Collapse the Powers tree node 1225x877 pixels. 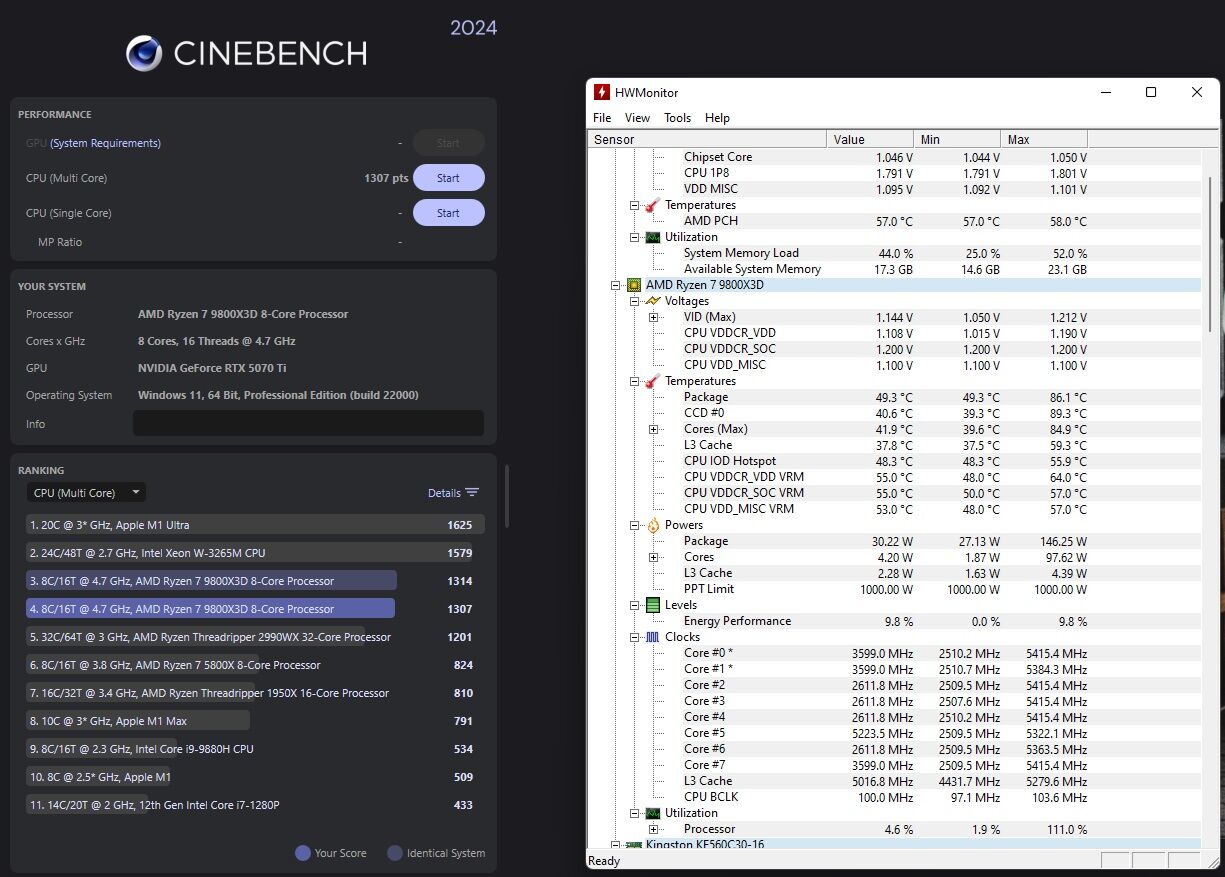(x=635, y=525)
